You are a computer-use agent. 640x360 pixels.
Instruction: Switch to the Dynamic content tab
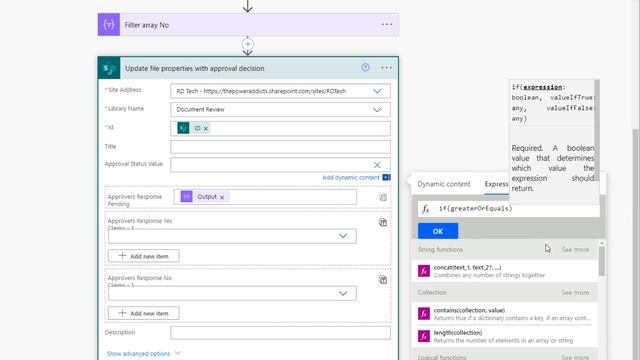tap(444, 184)
